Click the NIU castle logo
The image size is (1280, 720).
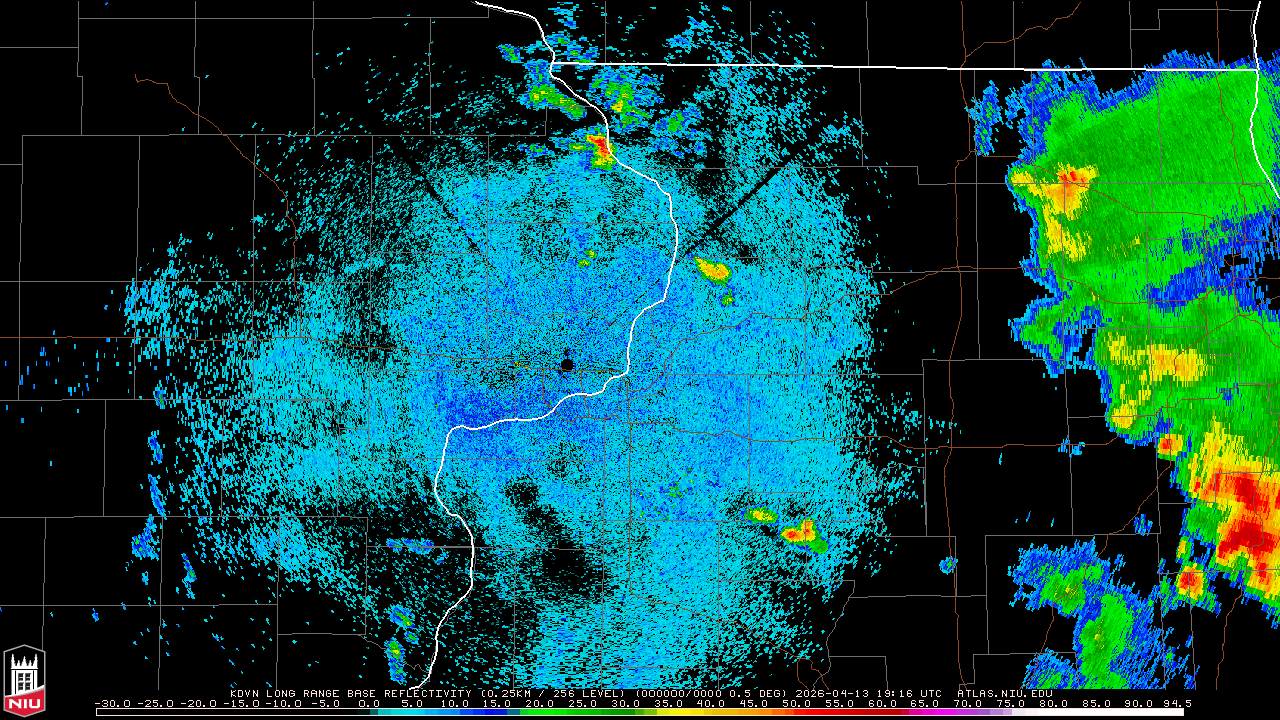24,680
